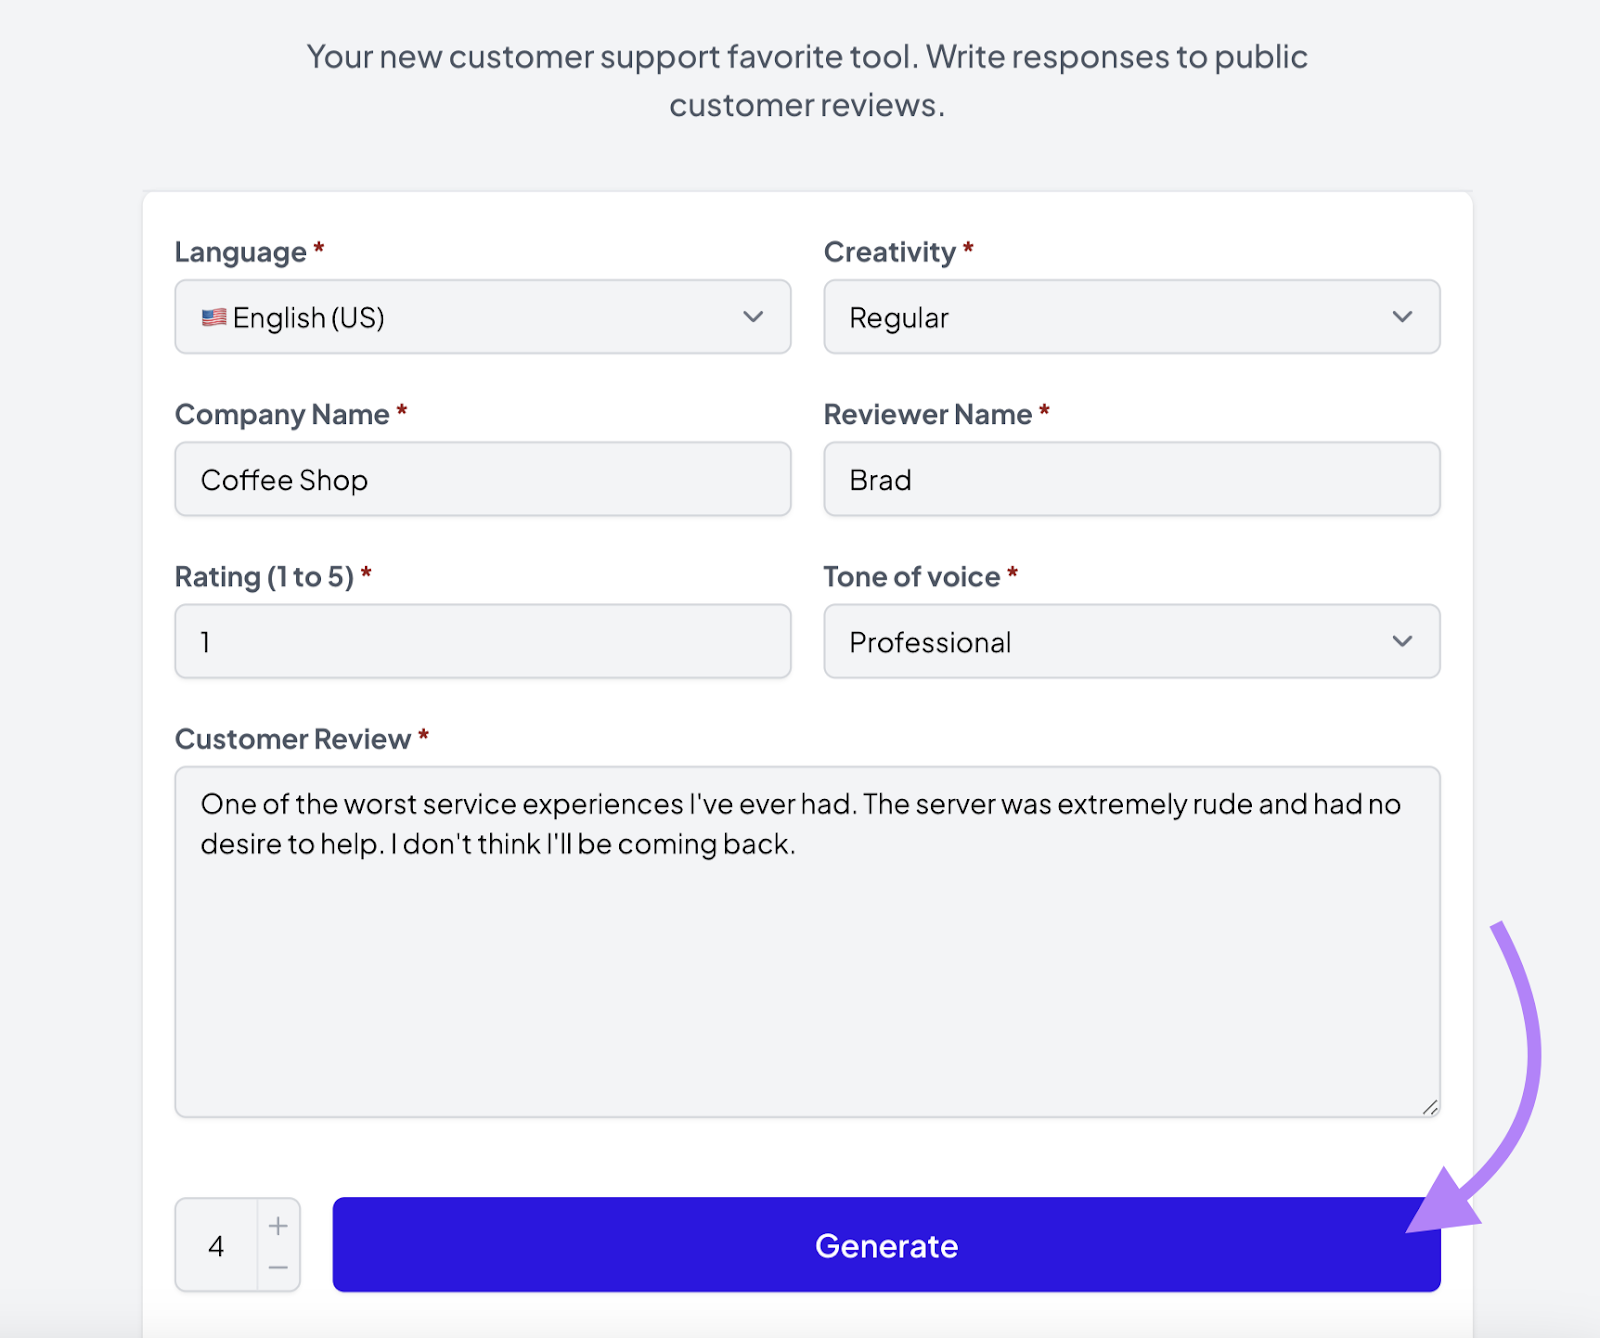Viewport: 1600px width, 1338px height.
Task: Decrease generated responses using the stepper
Action: click(x=278, y=1266)
